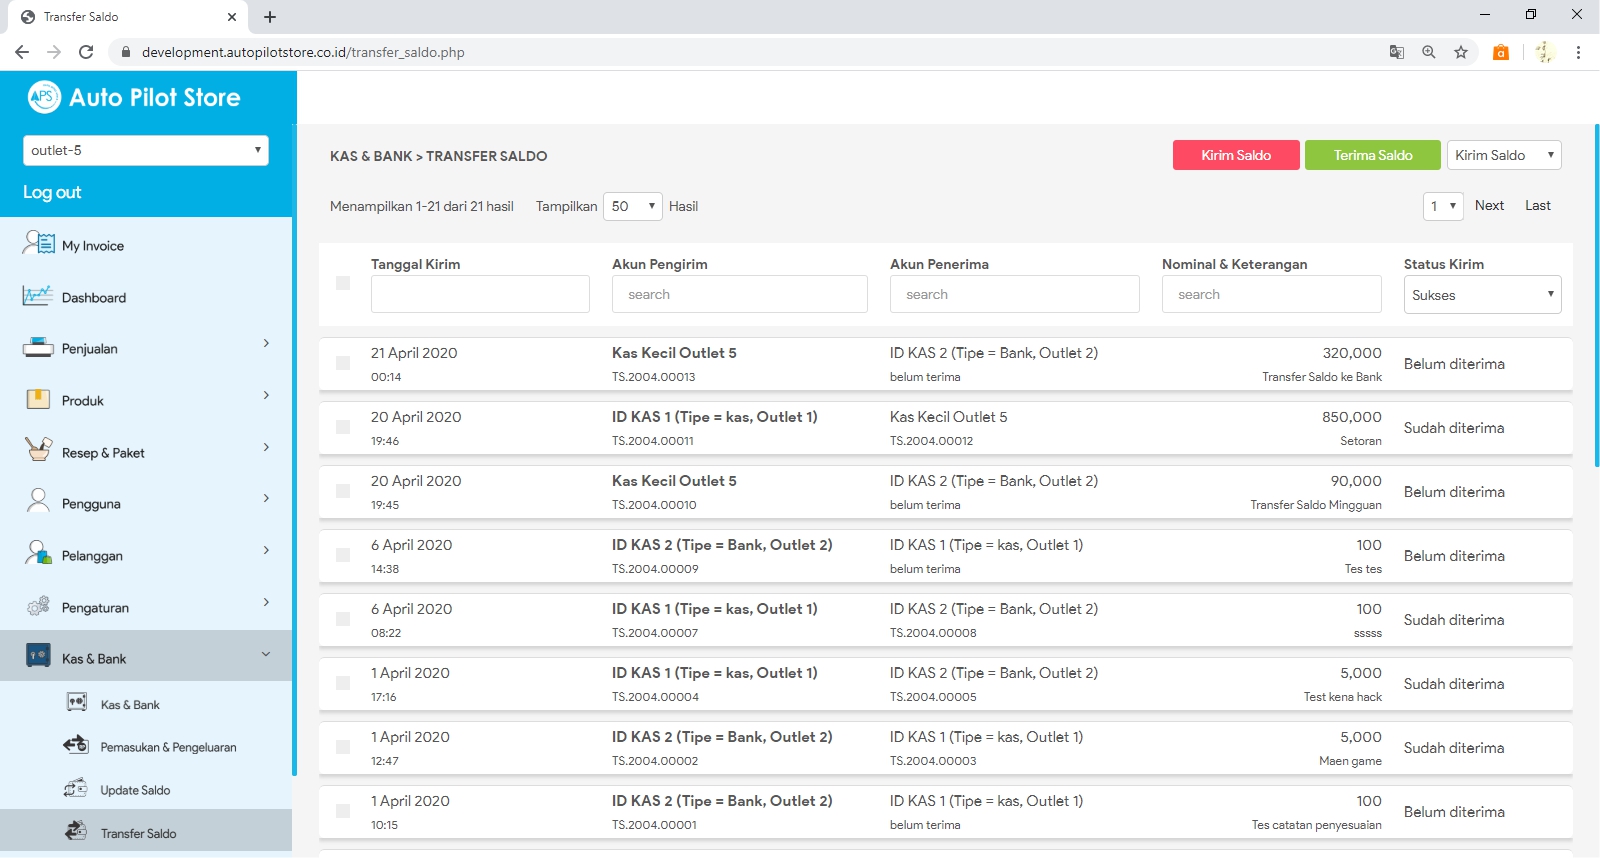
Task: Open Update Saldo submenu icon
Action: click(76, 789)
